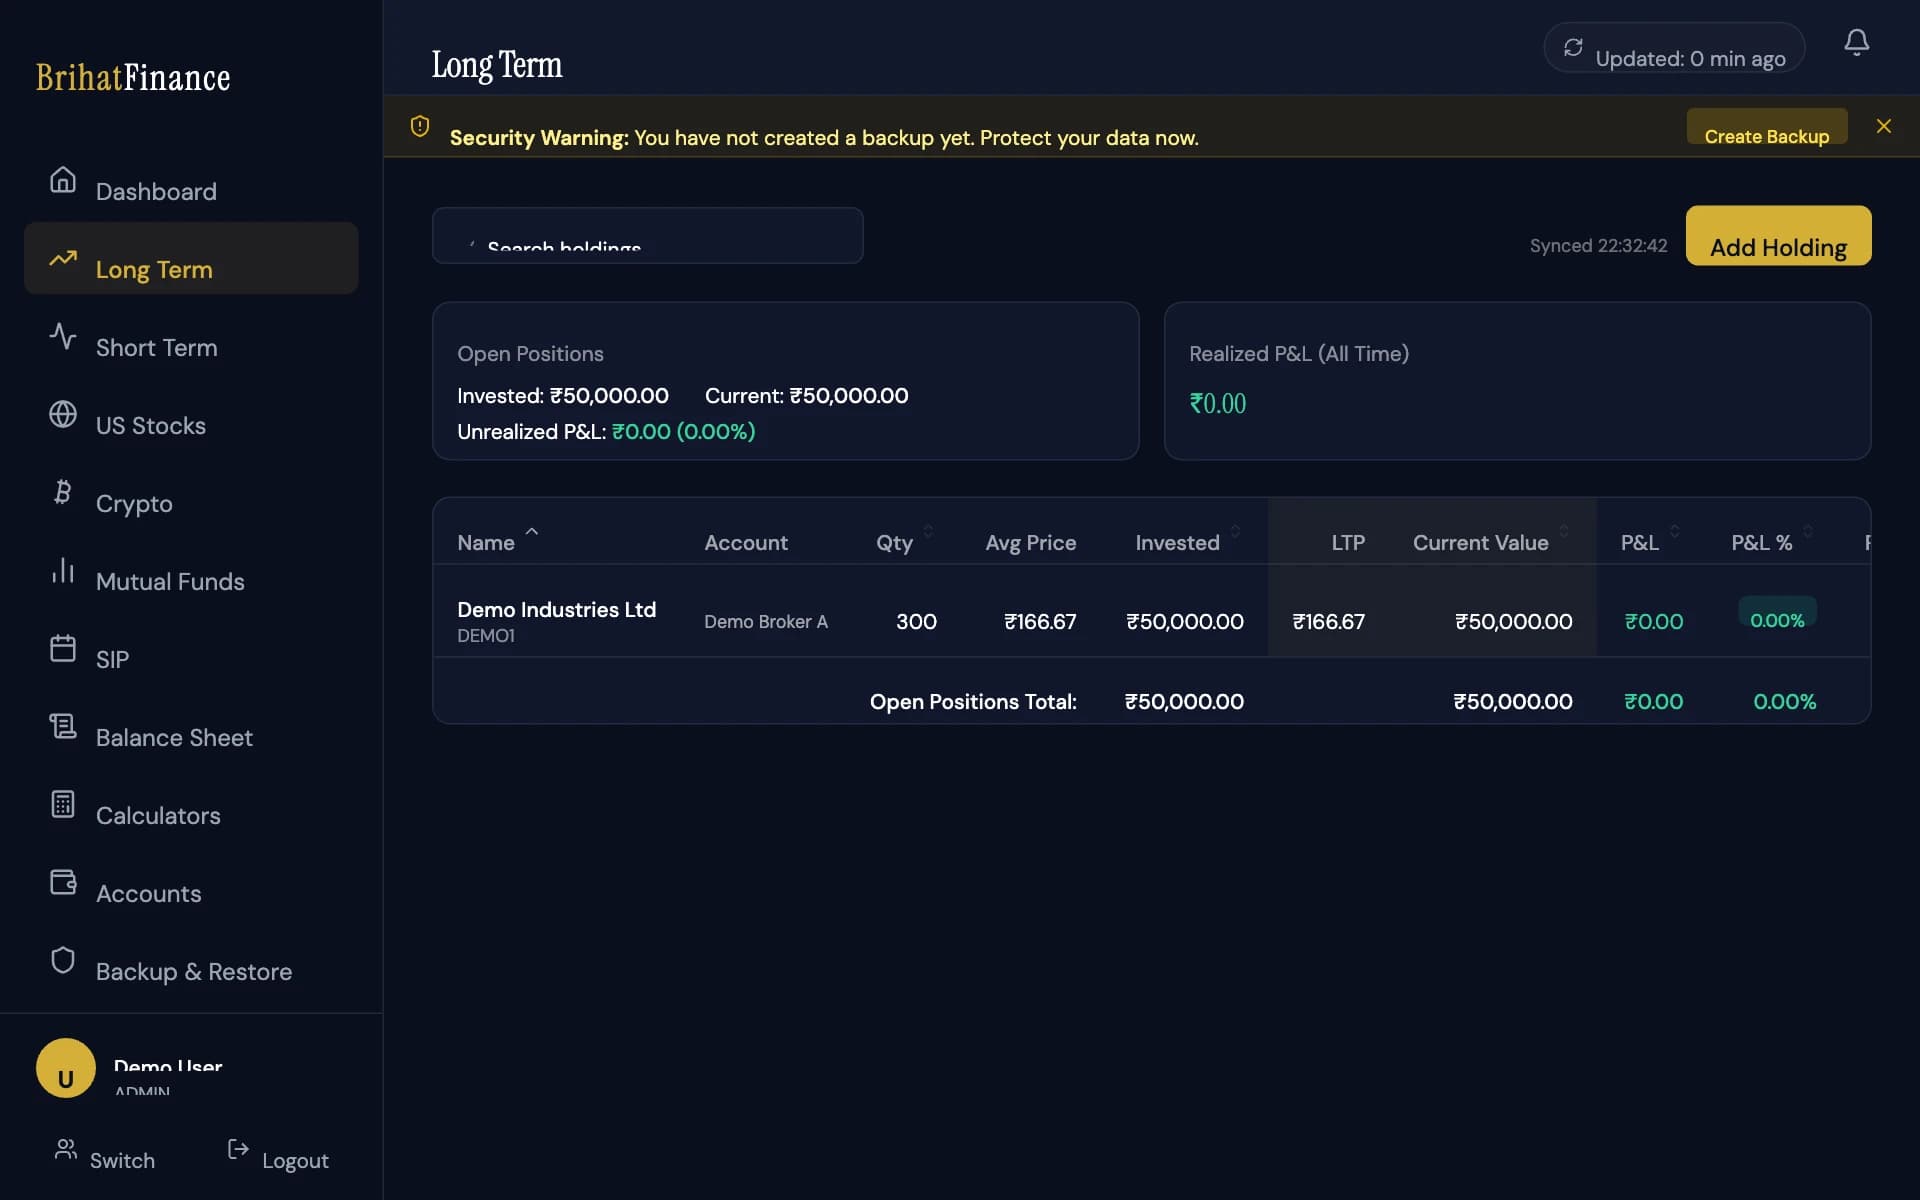Screen dimensions: 1920x1200
Task: Open Accounts page
Action: tap(191, 882)
